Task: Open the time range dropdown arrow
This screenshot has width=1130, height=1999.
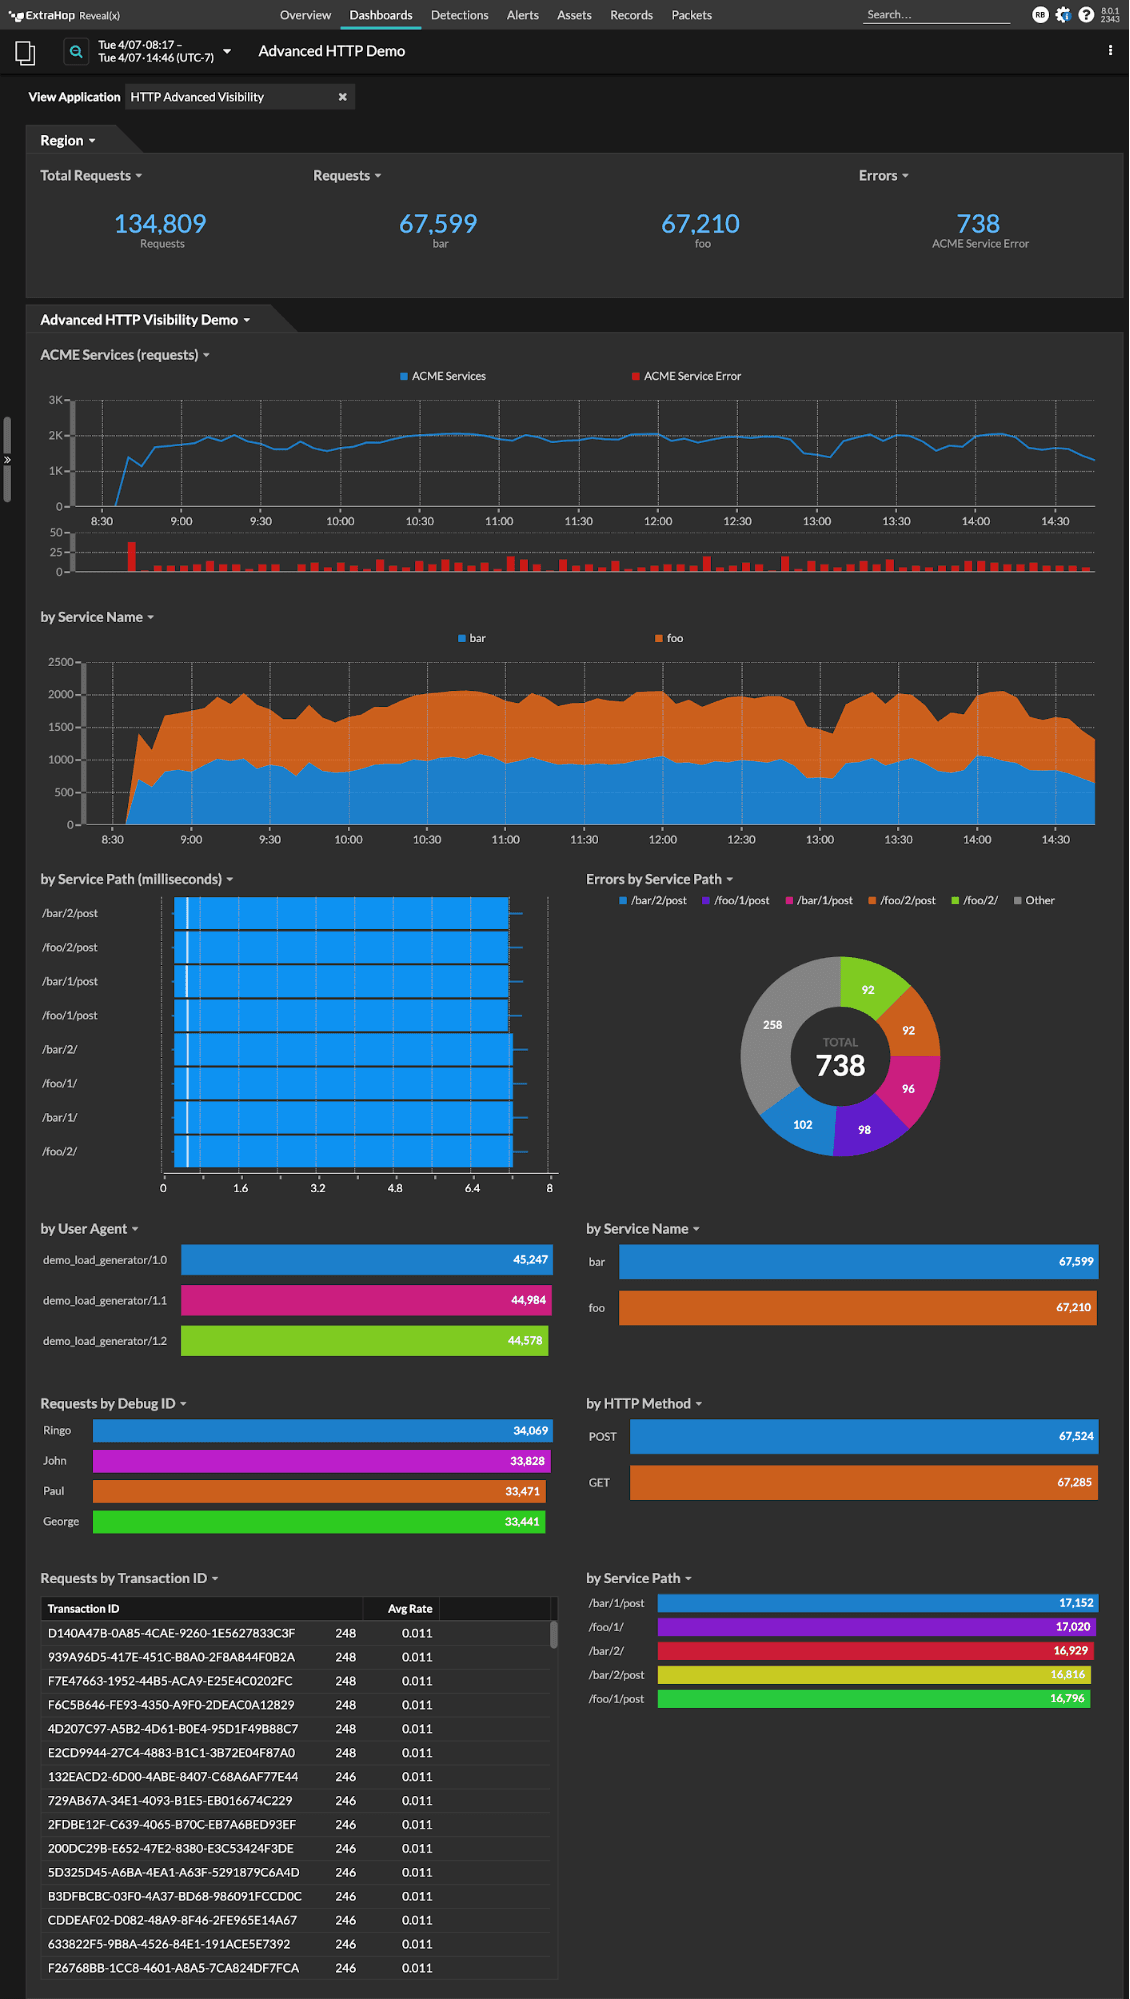Action: coord(227,51)
